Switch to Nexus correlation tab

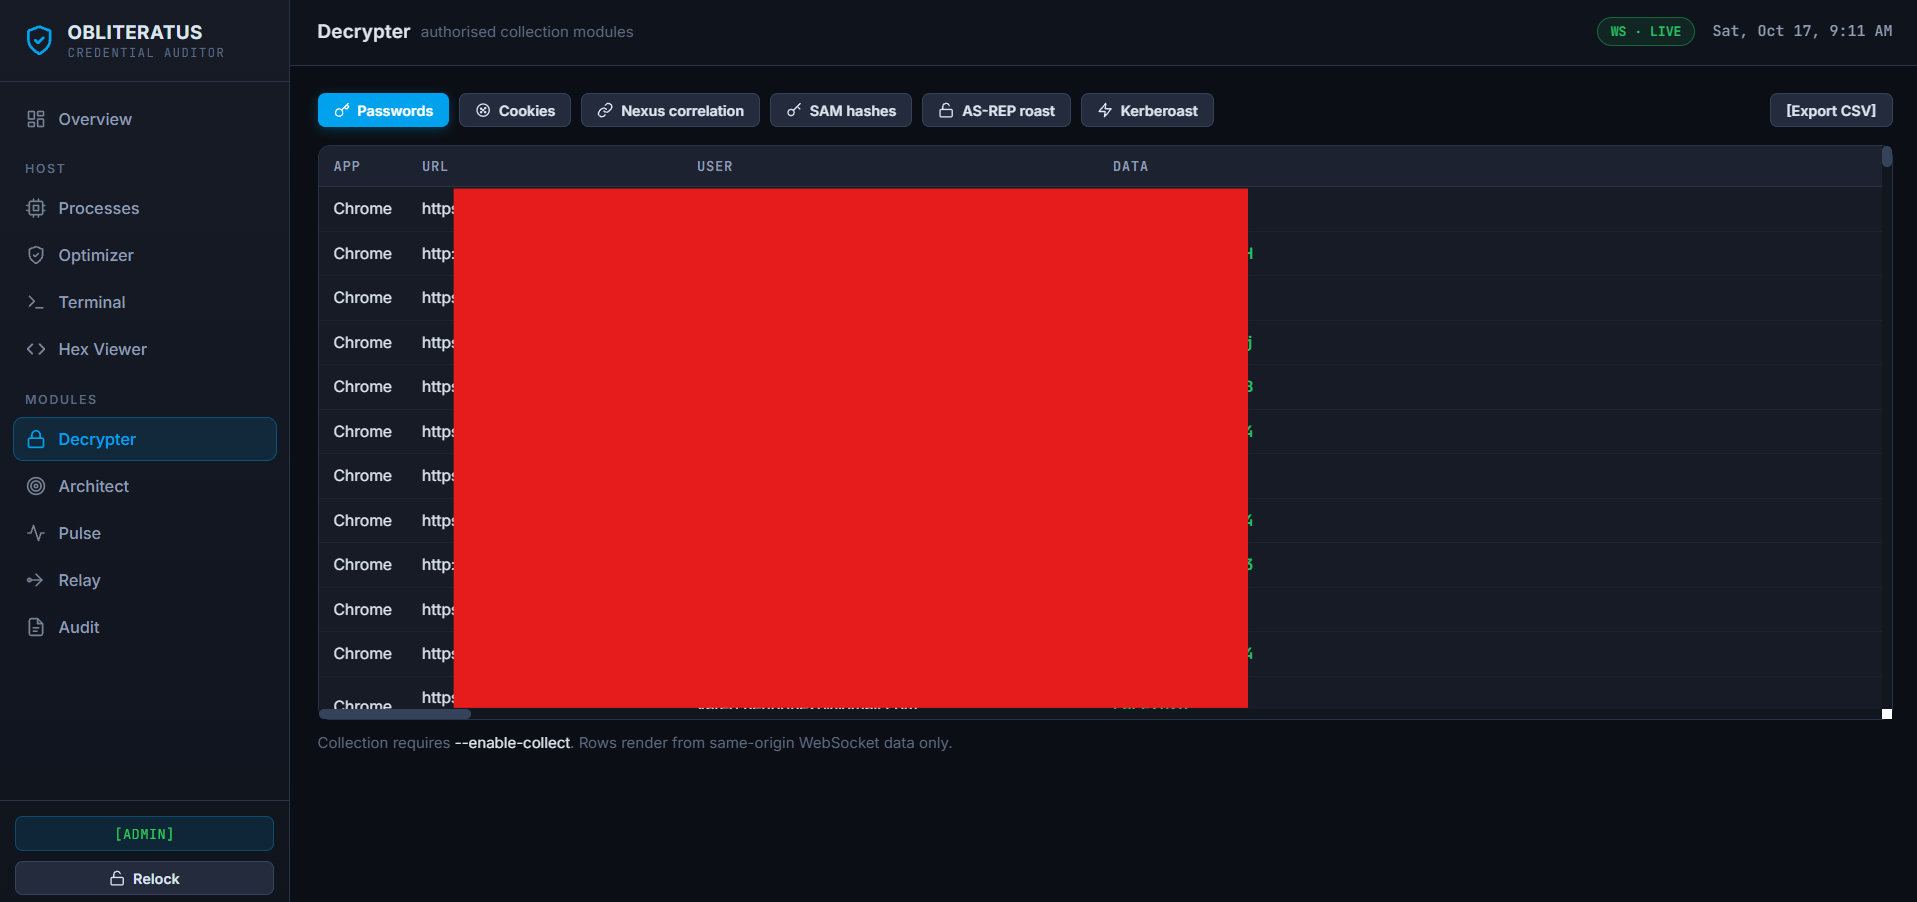[670, 110]
